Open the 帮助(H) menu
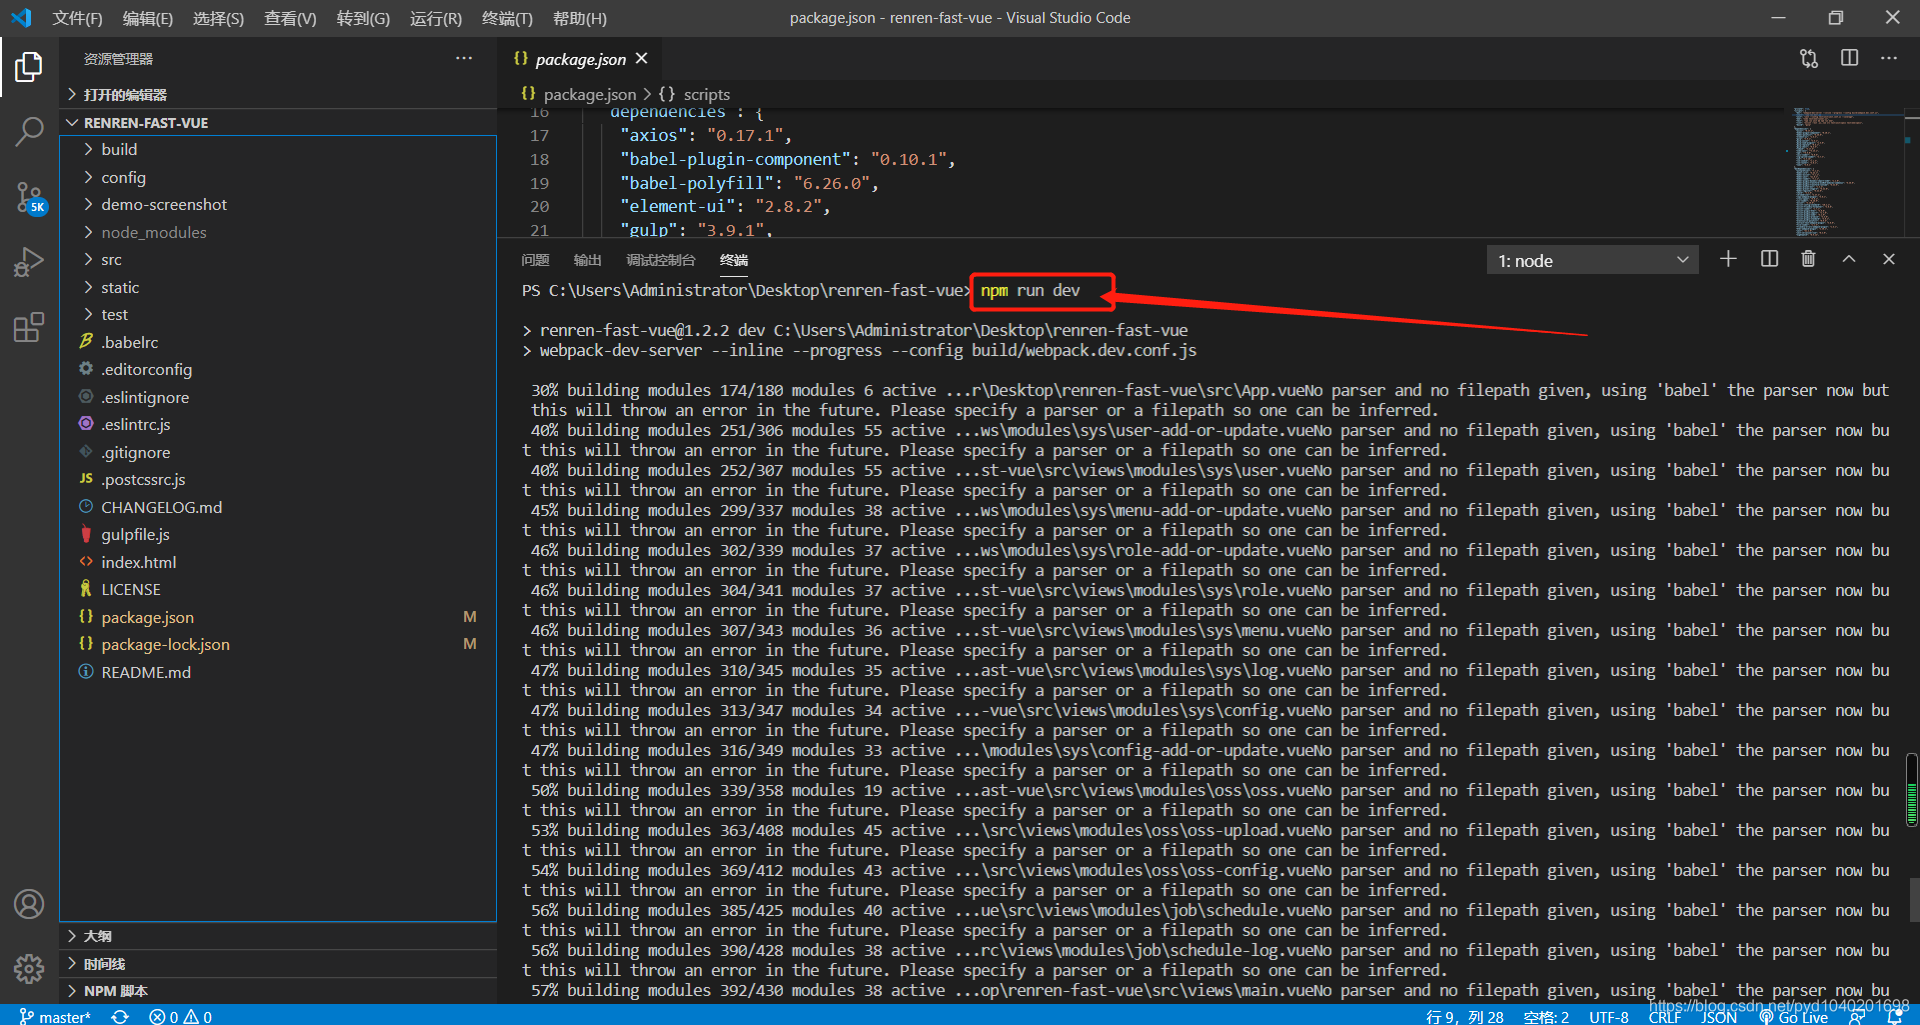Viewport: 1920px width, 1025px height. [x=580, y=18]
